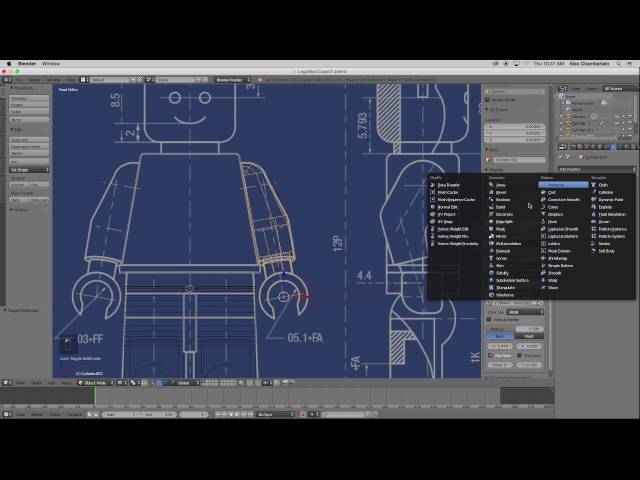The height and width of the screenshot is (480, 640).
Task: Open the Global transform orientation dropdown
Action: tap(187, 383)
